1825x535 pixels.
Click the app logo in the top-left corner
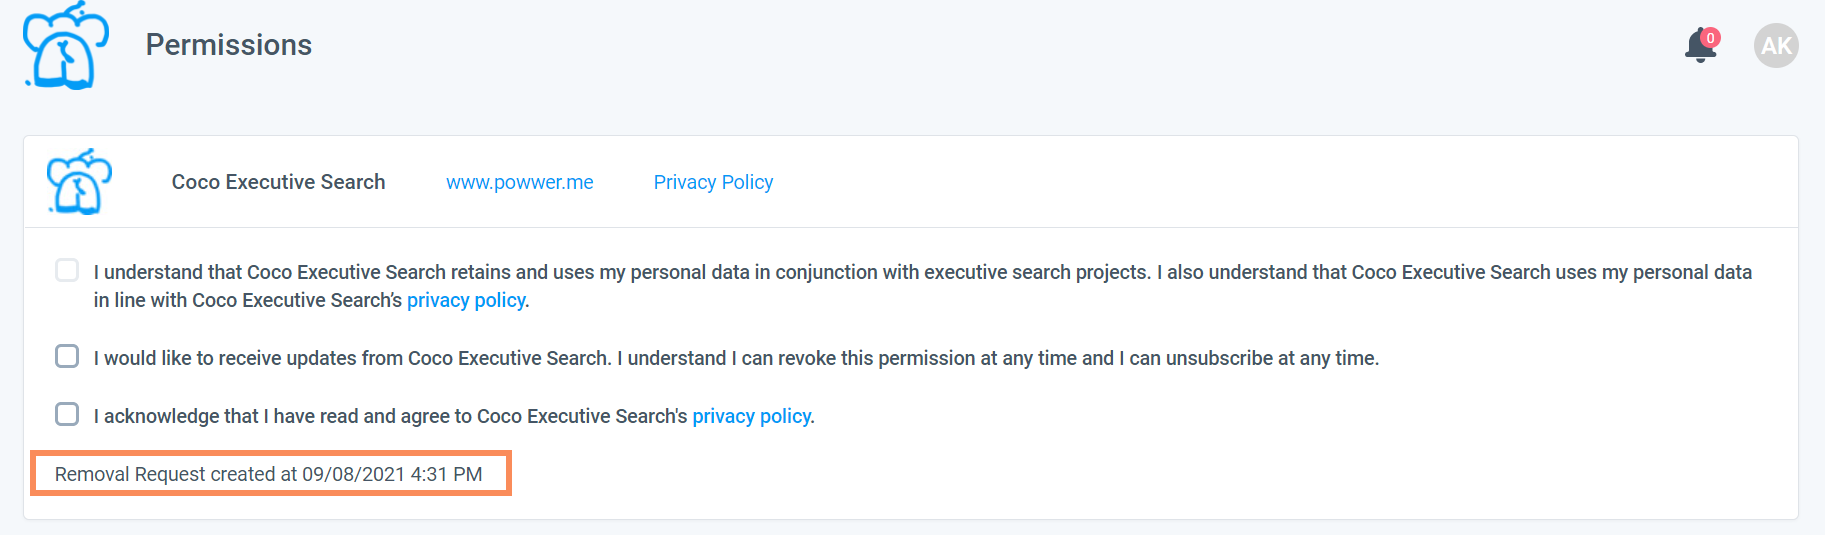click(x=65, y=46)
